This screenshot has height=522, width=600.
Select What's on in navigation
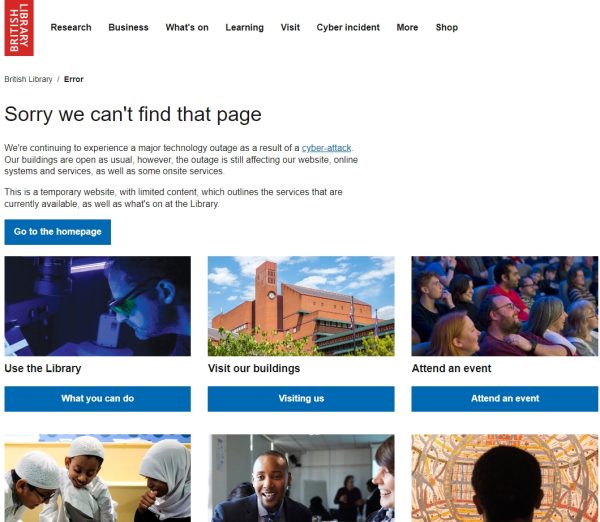[187, 28]
